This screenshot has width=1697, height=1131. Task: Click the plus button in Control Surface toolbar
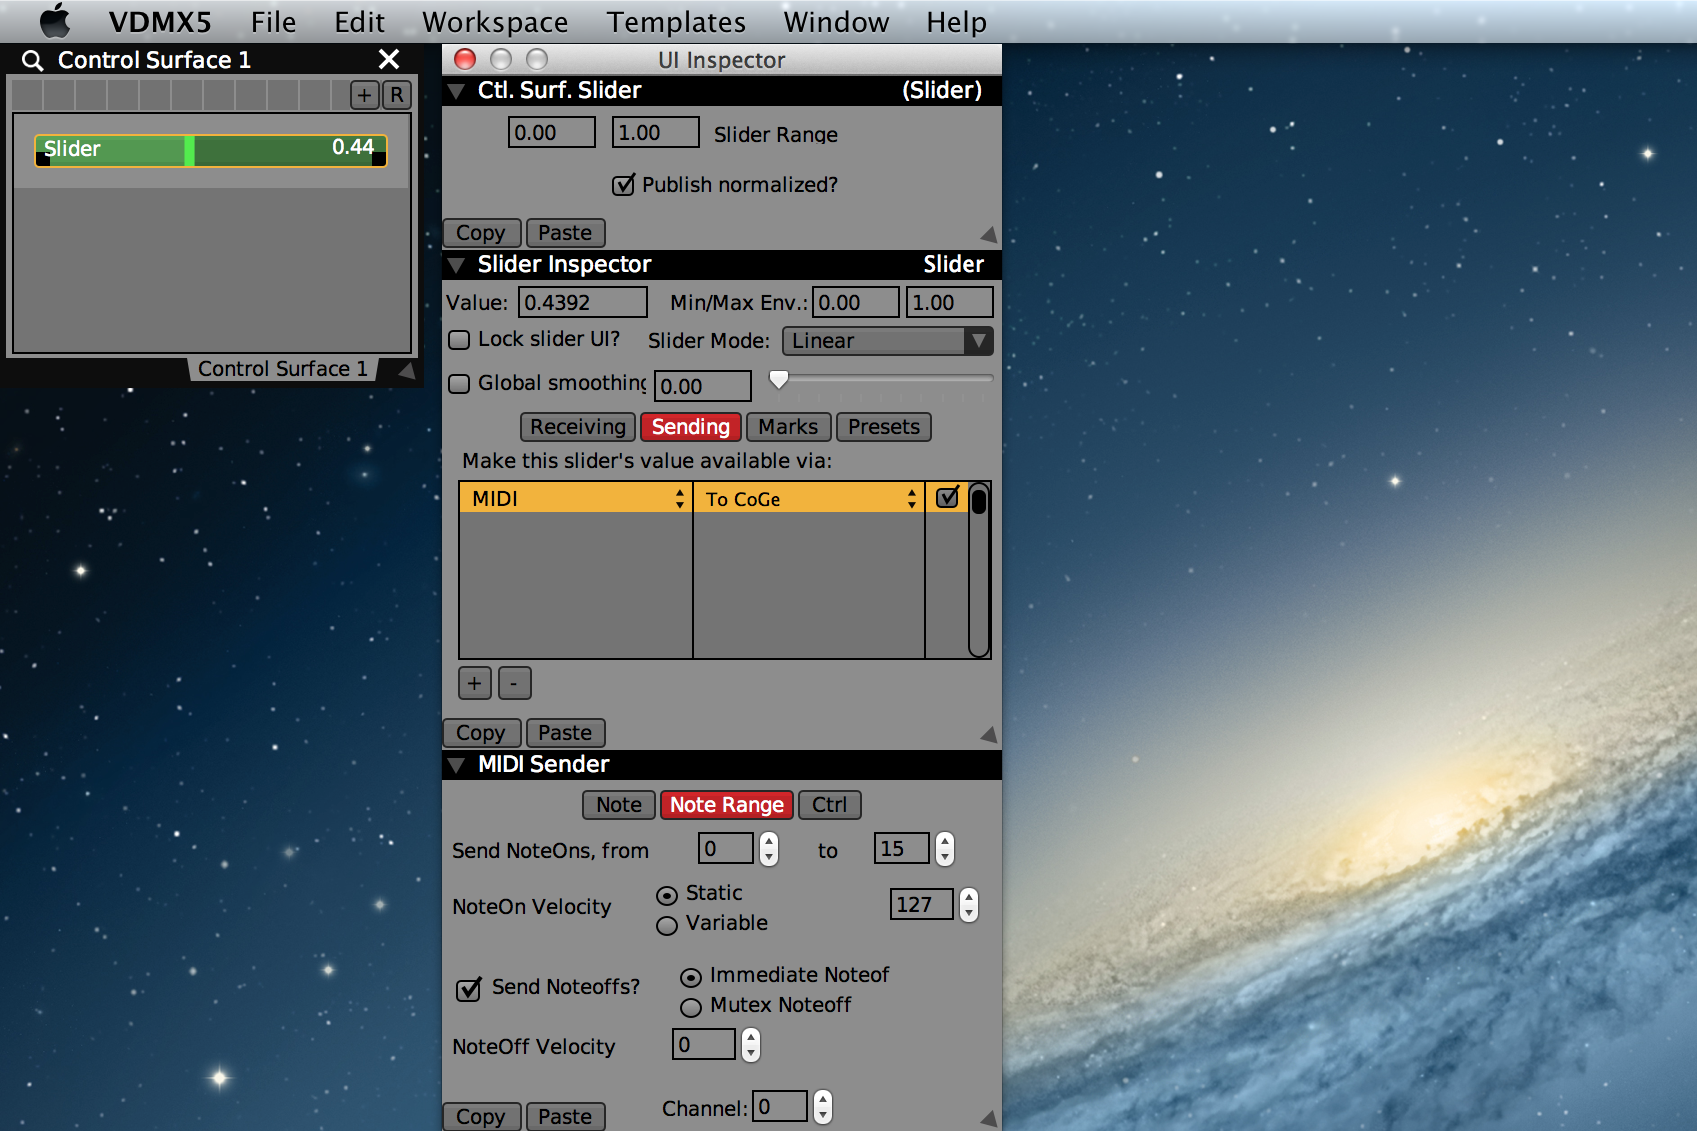pos(365,95)
